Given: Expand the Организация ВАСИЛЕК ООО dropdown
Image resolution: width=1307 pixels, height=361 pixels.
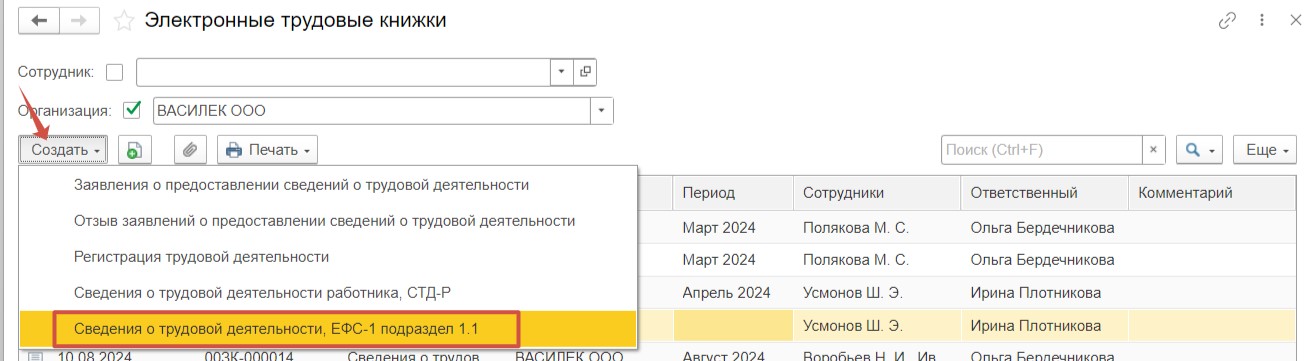Looking at the screenshot, I should pos(602,110).
